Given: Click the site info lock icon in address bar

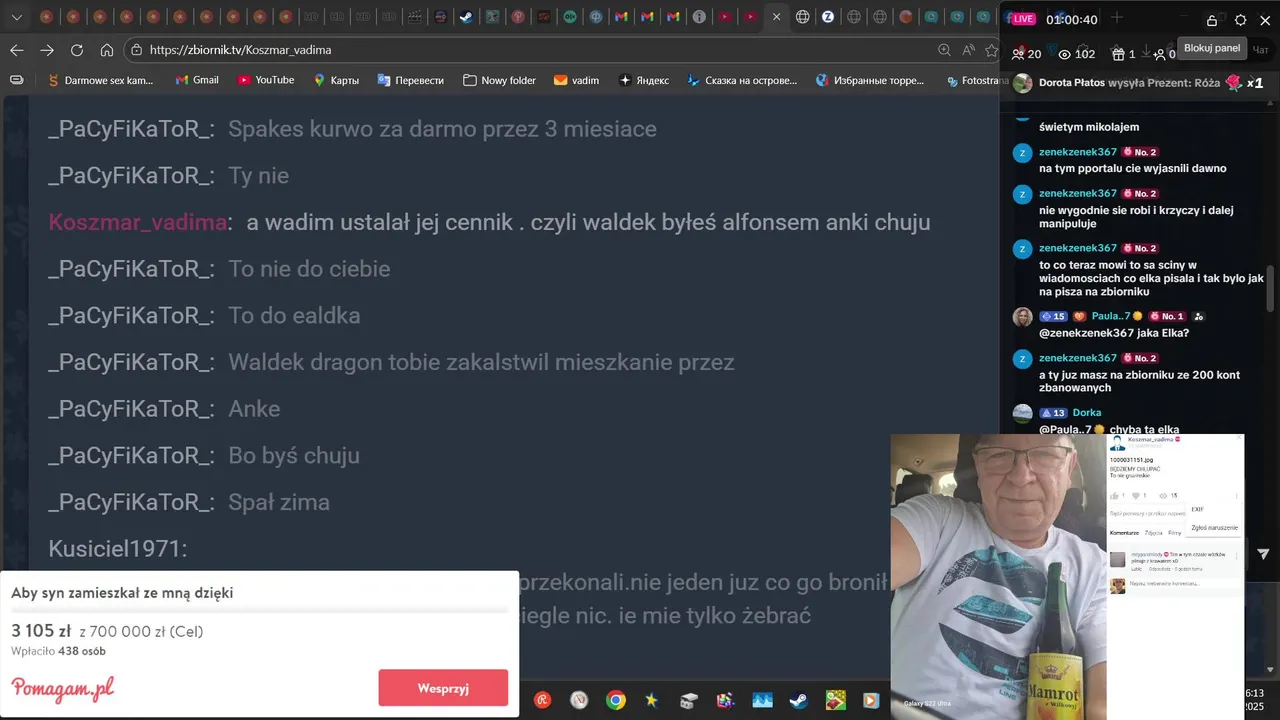Looking at the screenshot, I should tap(136, 50).
